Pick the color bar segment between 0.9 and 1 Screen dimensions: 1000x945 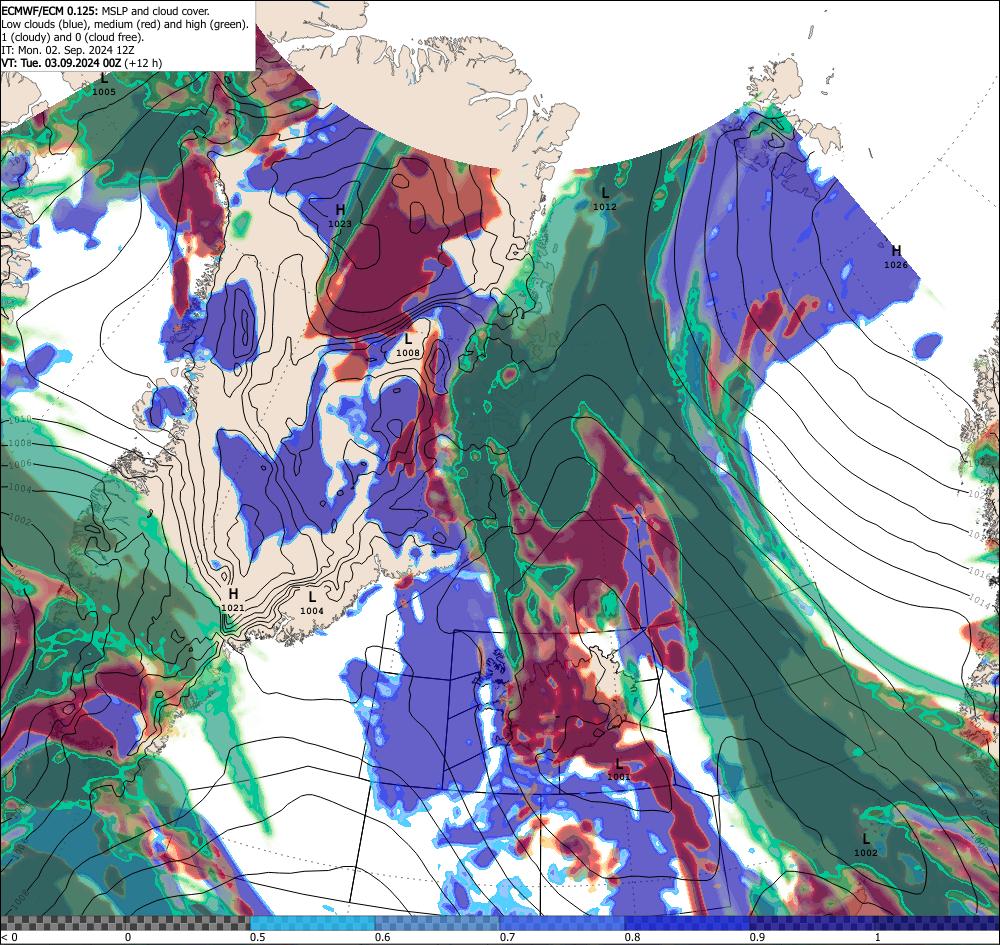click(812, 923)
